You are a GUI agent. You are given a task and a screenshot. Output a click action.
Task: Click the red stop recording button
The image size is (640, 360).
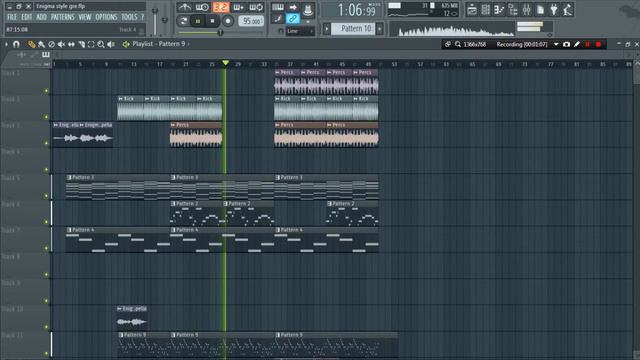click(x=598, y=44)
